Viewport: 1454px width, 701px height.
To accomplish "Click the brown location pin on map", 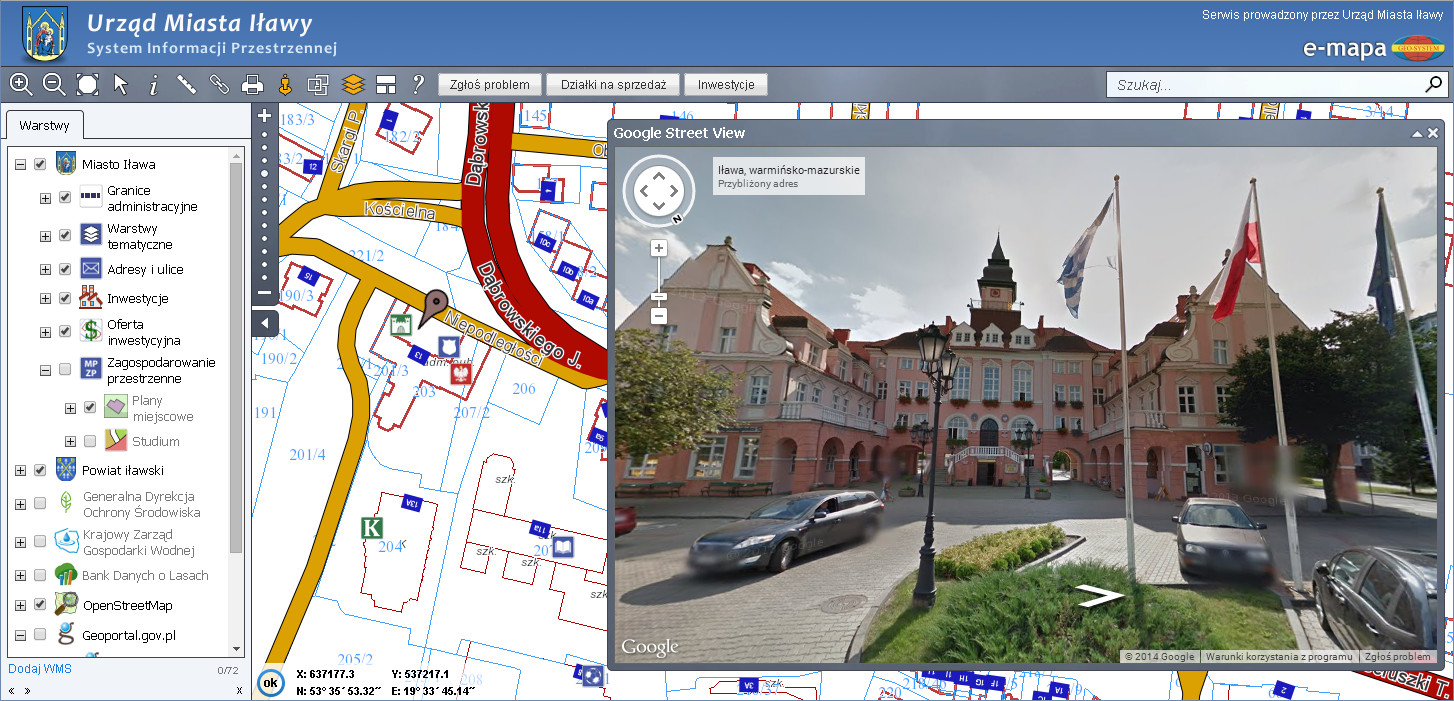I will click(434, 307).
